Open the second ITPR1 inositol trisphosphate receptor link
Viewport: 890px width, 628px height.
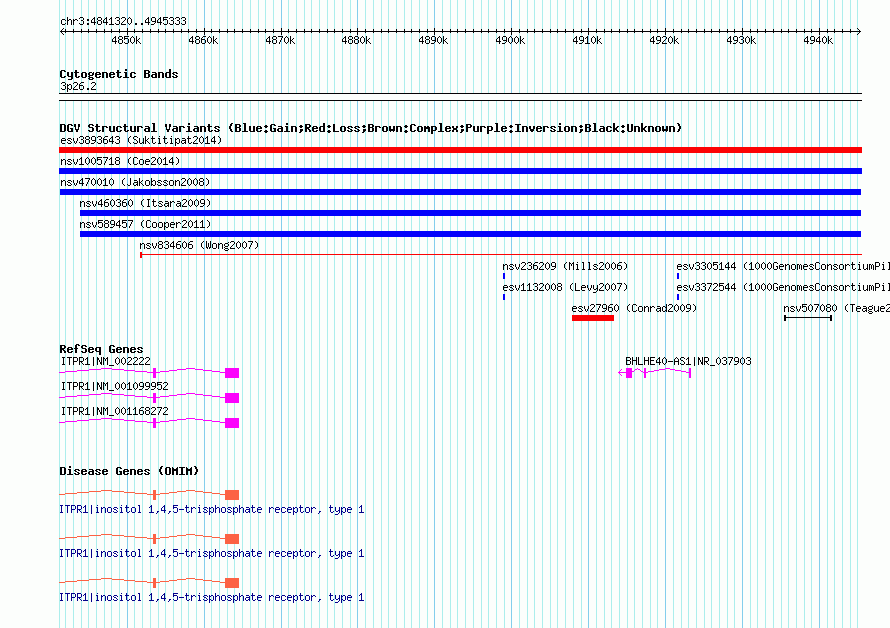(x=212, y=553)
